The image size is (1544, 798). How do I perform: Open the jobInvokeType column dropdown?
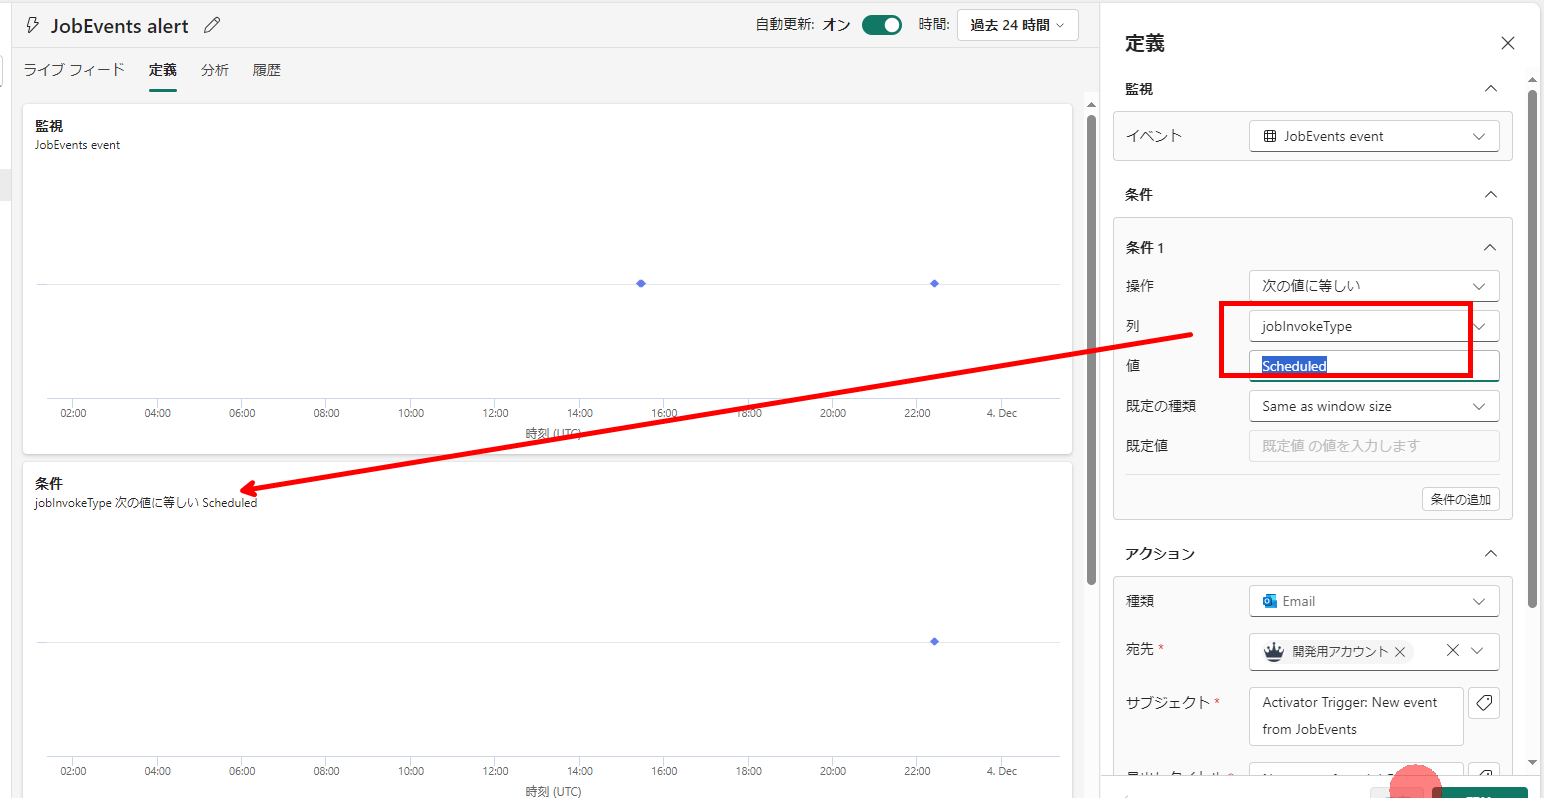1374,326
